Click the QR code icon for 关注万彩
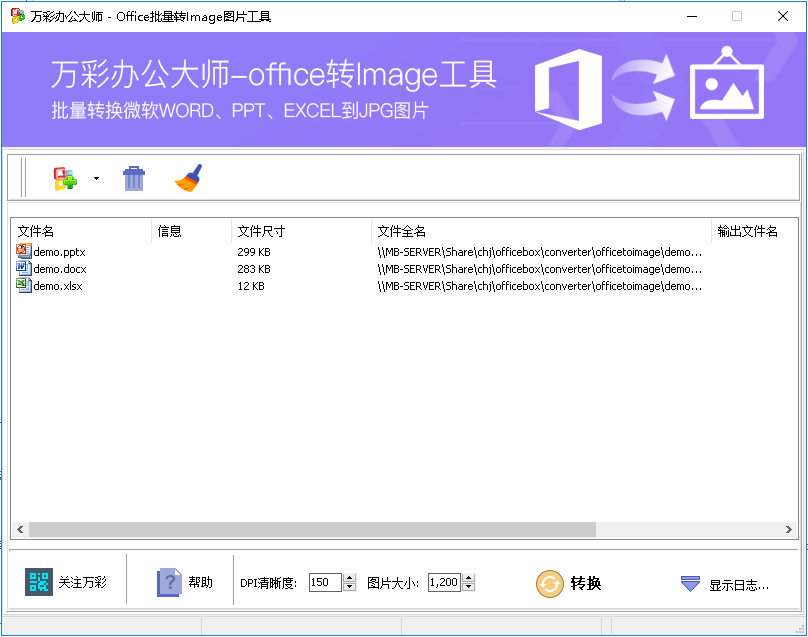Viewport: 808px width, 637px height. click(x=39, y=582)
